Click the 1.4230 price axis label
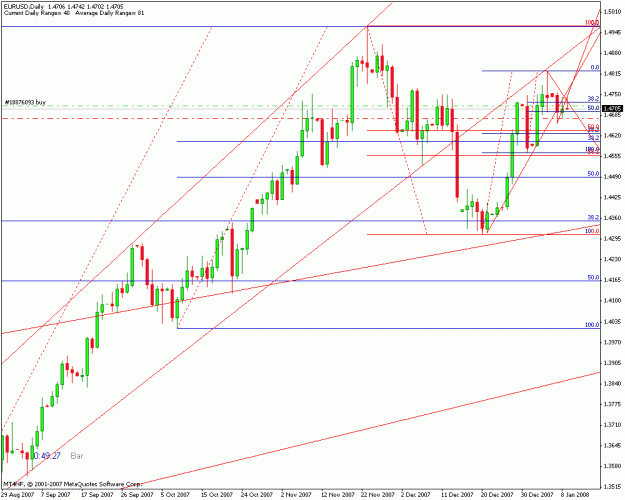Image resolution: width=625 pixels, height=500 pixels. 612,260
